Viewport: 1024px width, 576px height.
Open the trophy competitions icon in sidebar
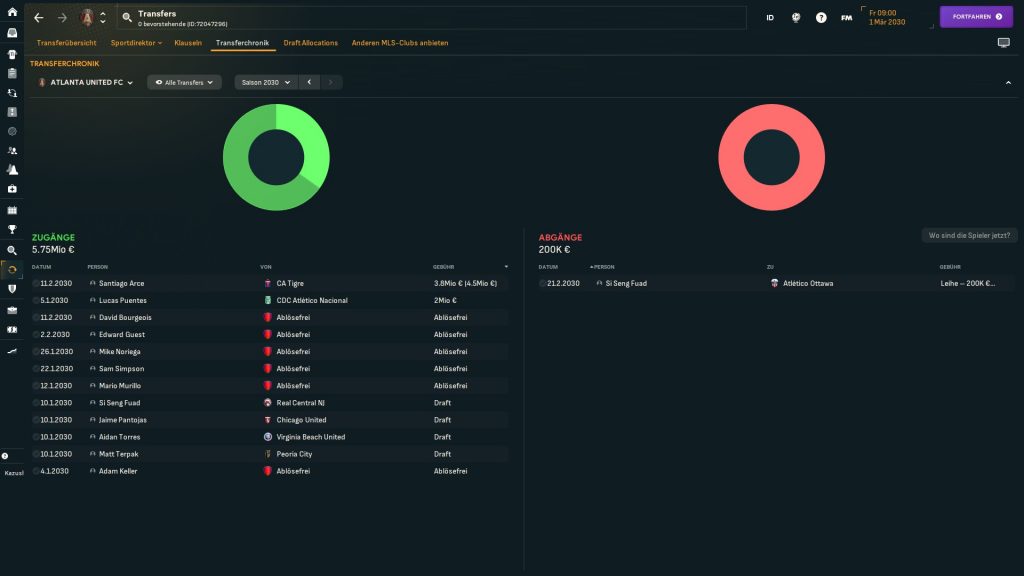click(12, 229)
